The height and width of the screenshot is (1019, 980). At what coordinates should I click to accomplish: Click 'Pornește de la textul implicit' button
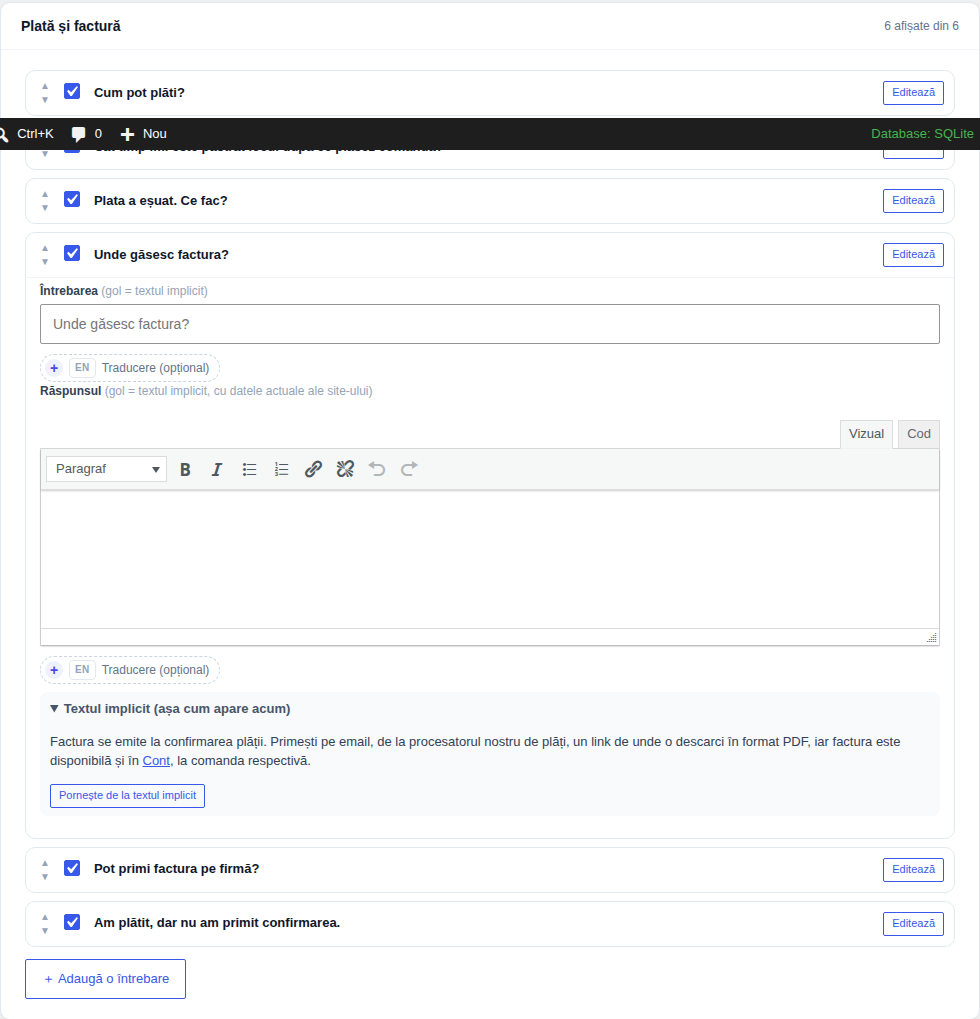coord(127,795)
